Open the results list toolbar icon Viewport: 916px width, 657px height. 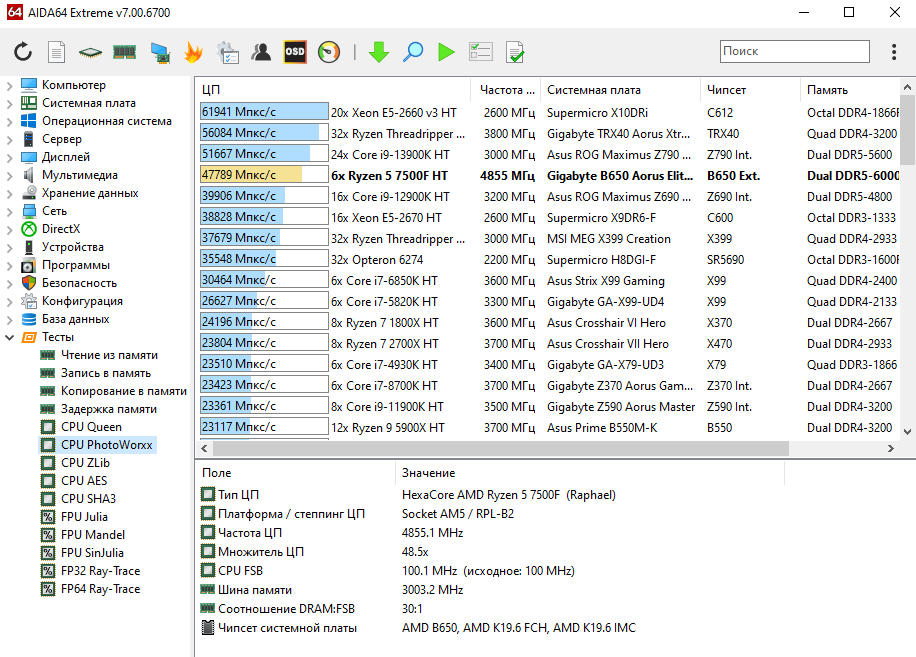(481, 52)
